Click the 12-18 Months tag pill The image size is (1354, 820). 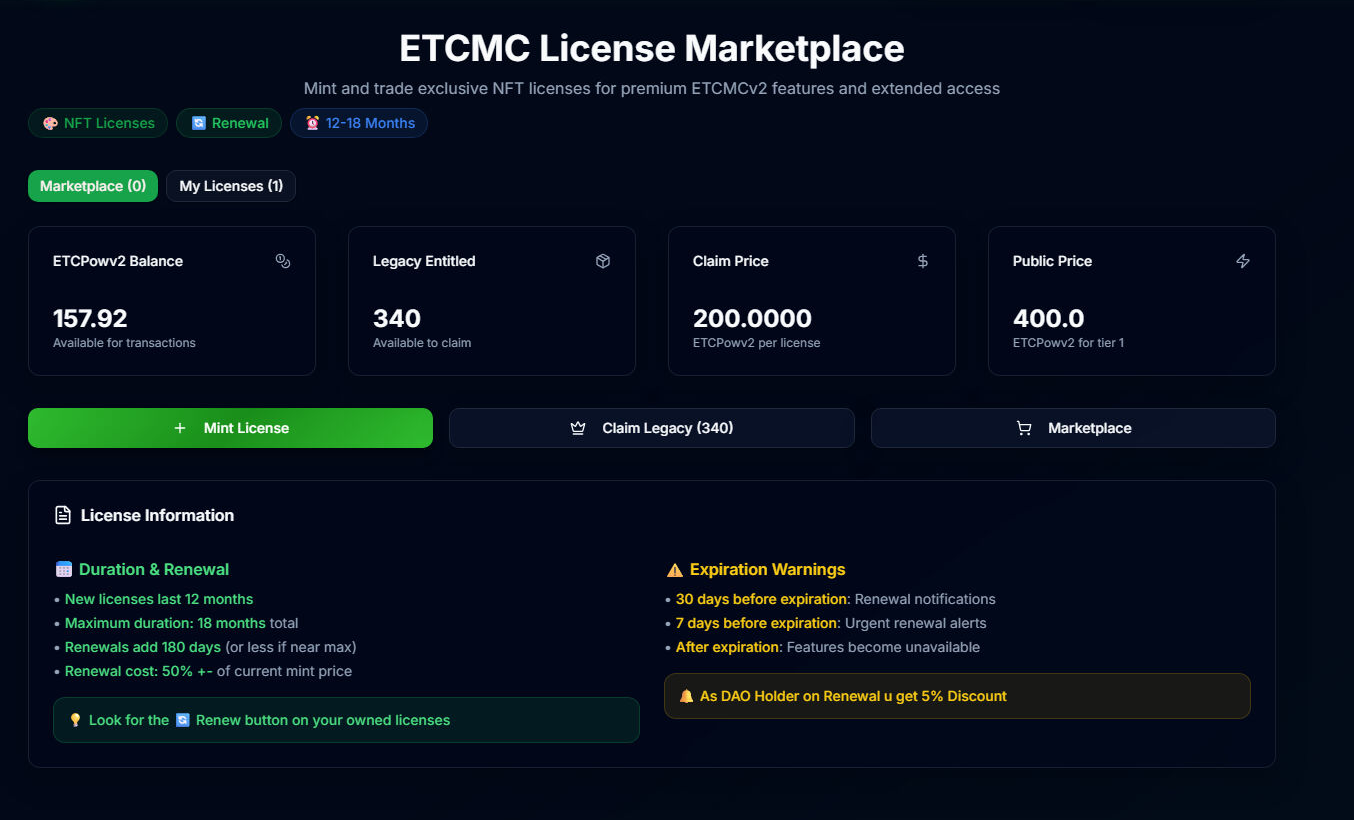(359, 123)
